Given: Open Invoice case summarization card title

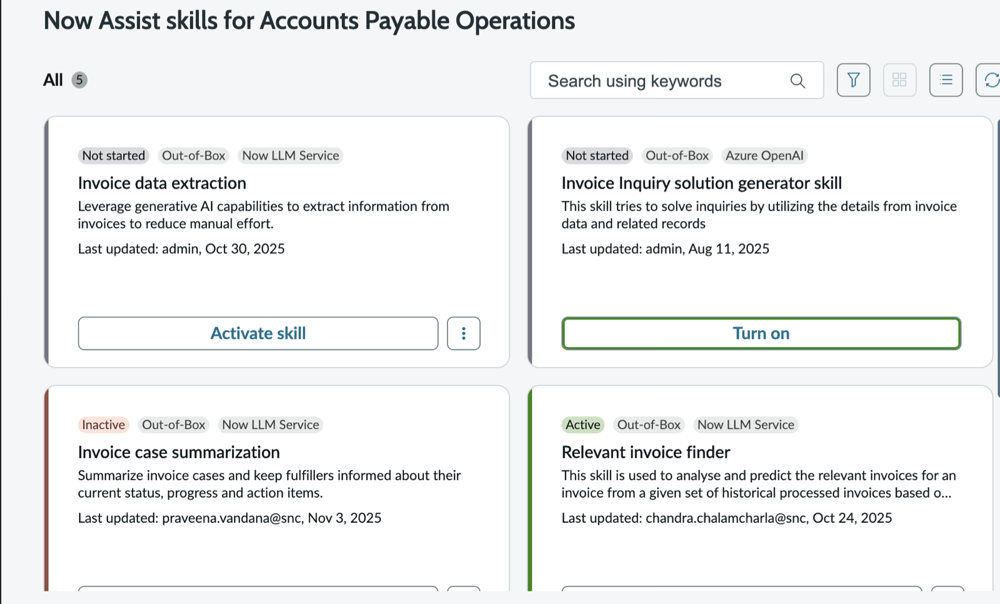Looking at the screenshot, I should 179,452.
